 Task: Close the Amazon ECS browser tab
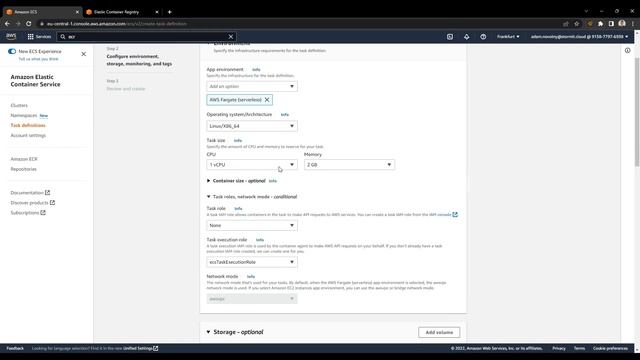tap(77, 12)
